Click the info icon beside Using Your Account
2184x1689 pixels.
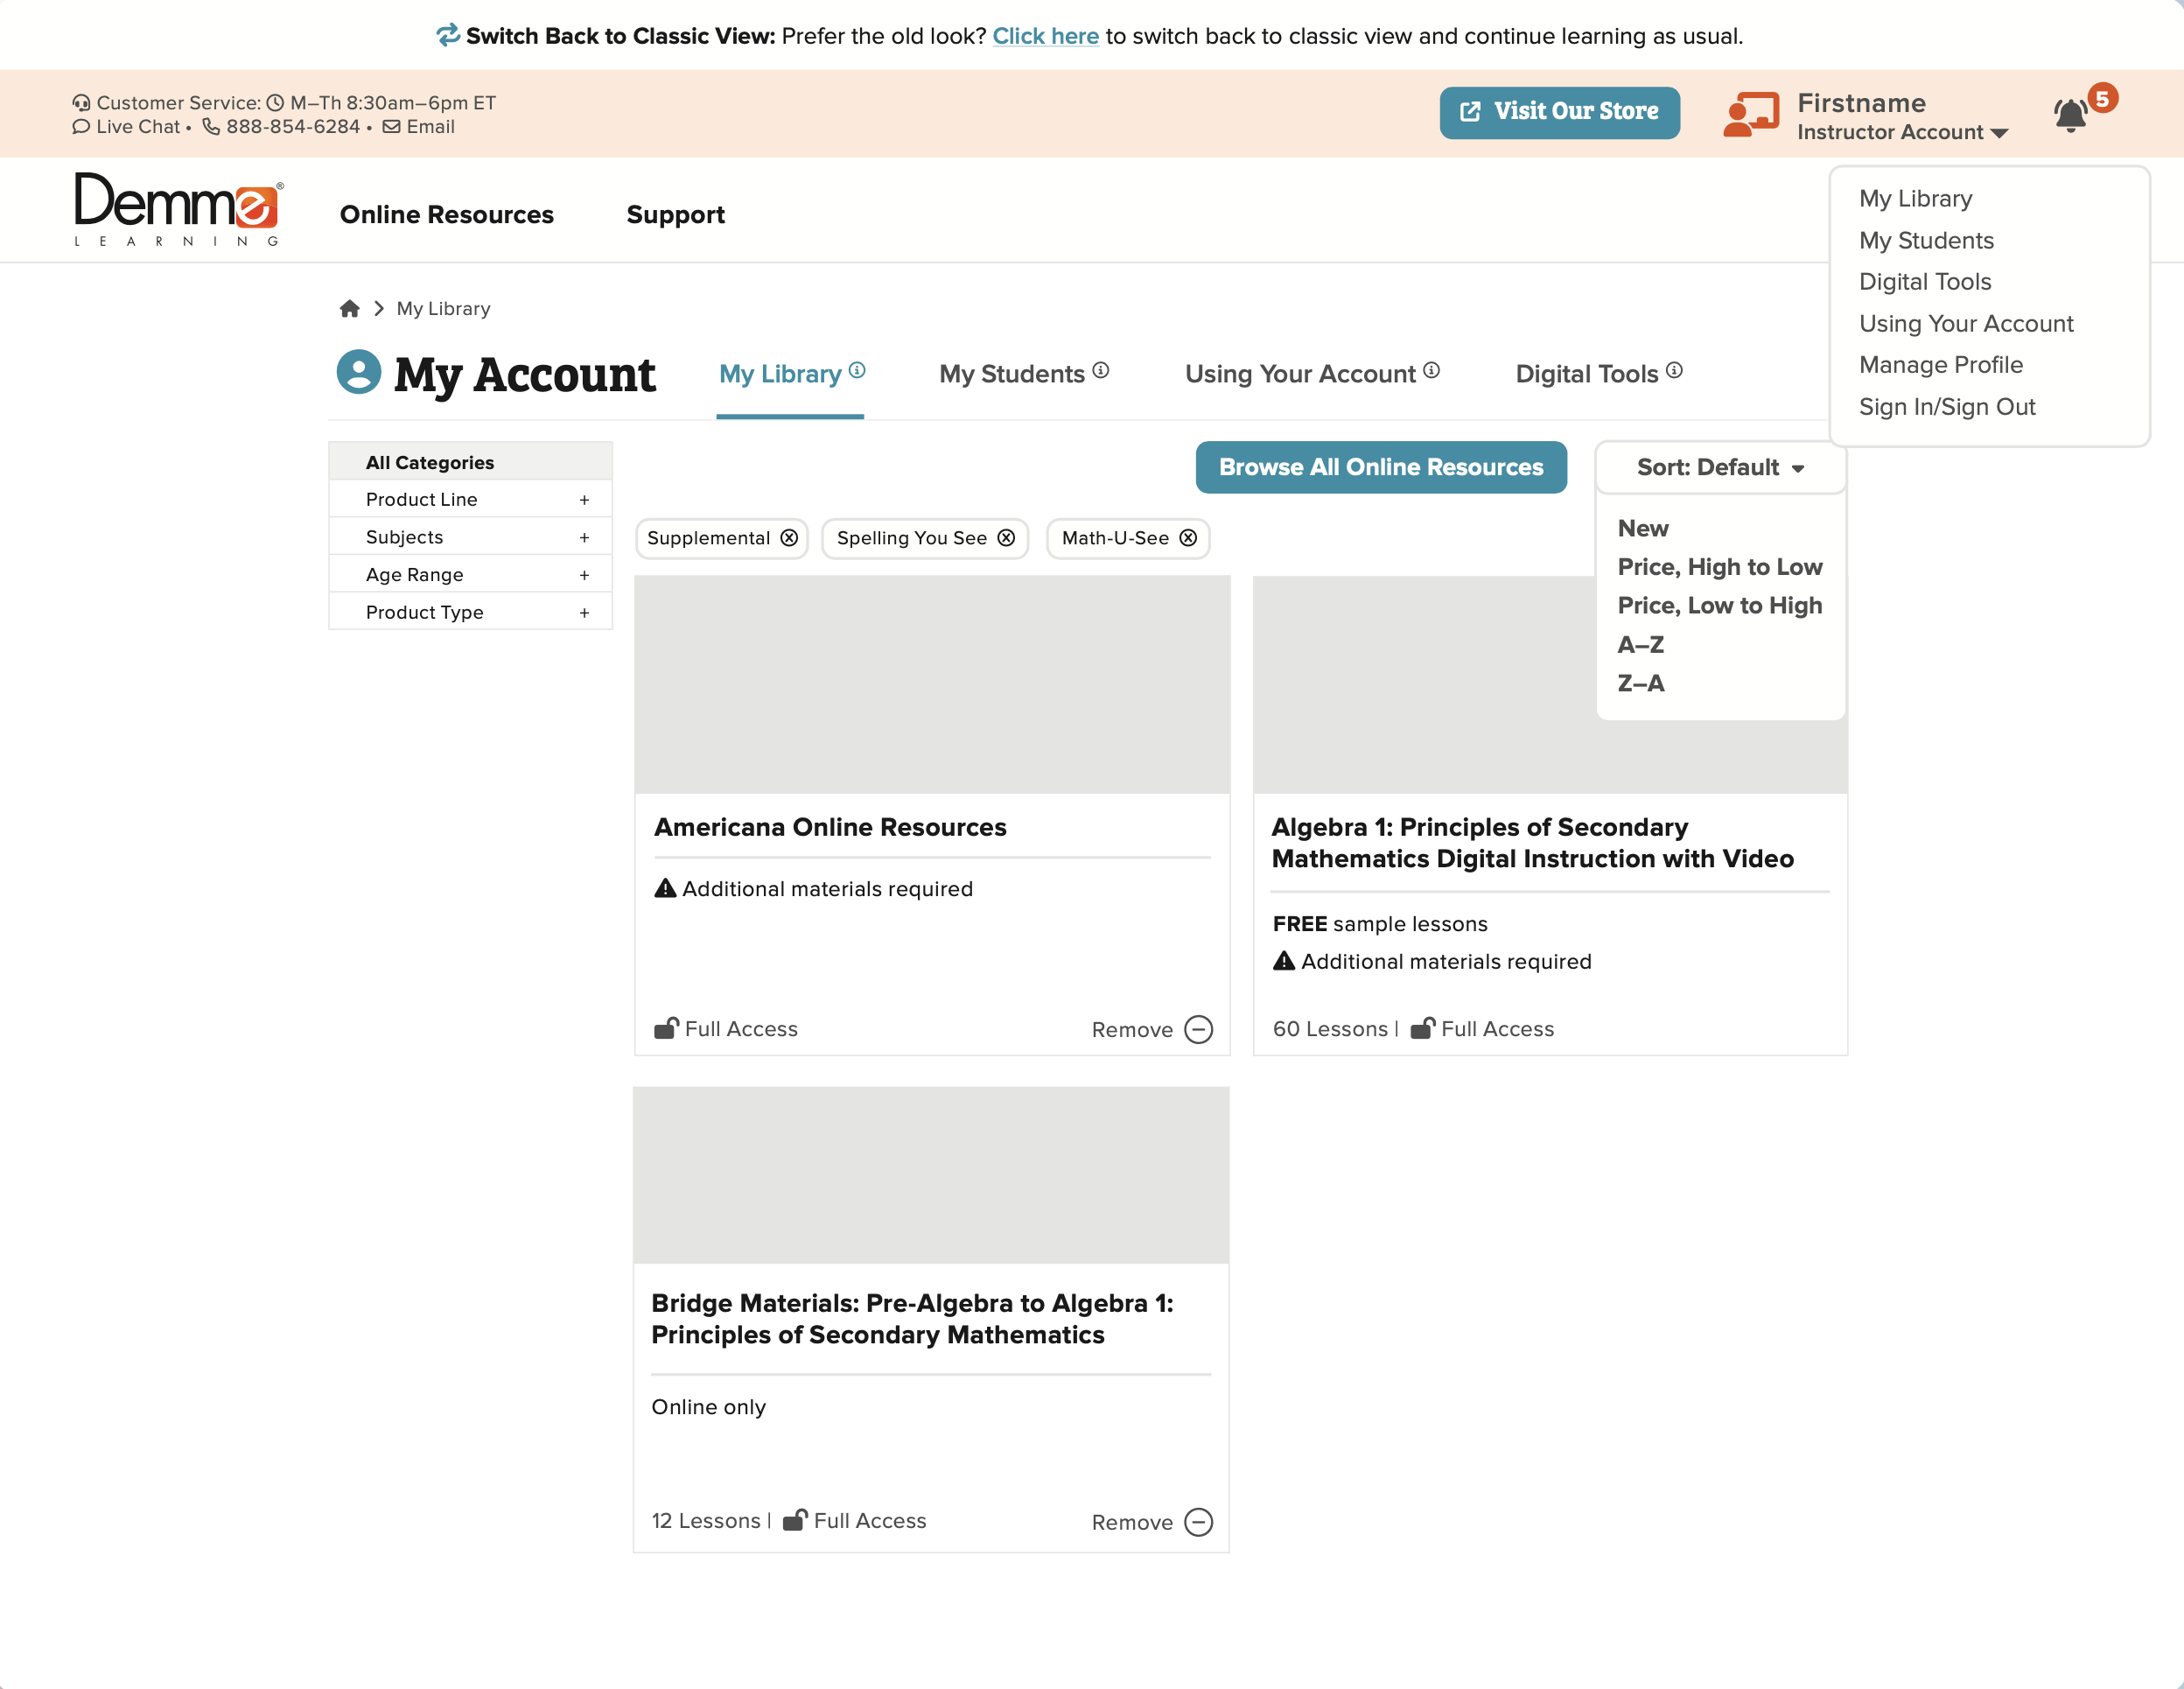(1432, 370)
